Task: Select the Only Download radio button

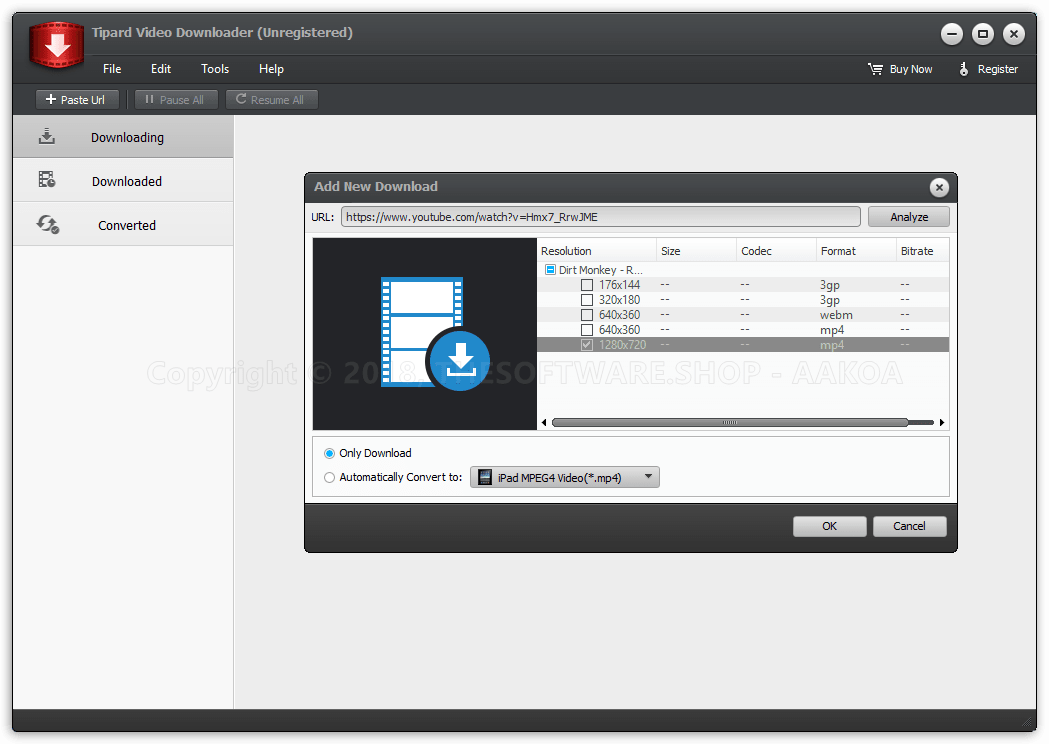Action: [329, 453]
